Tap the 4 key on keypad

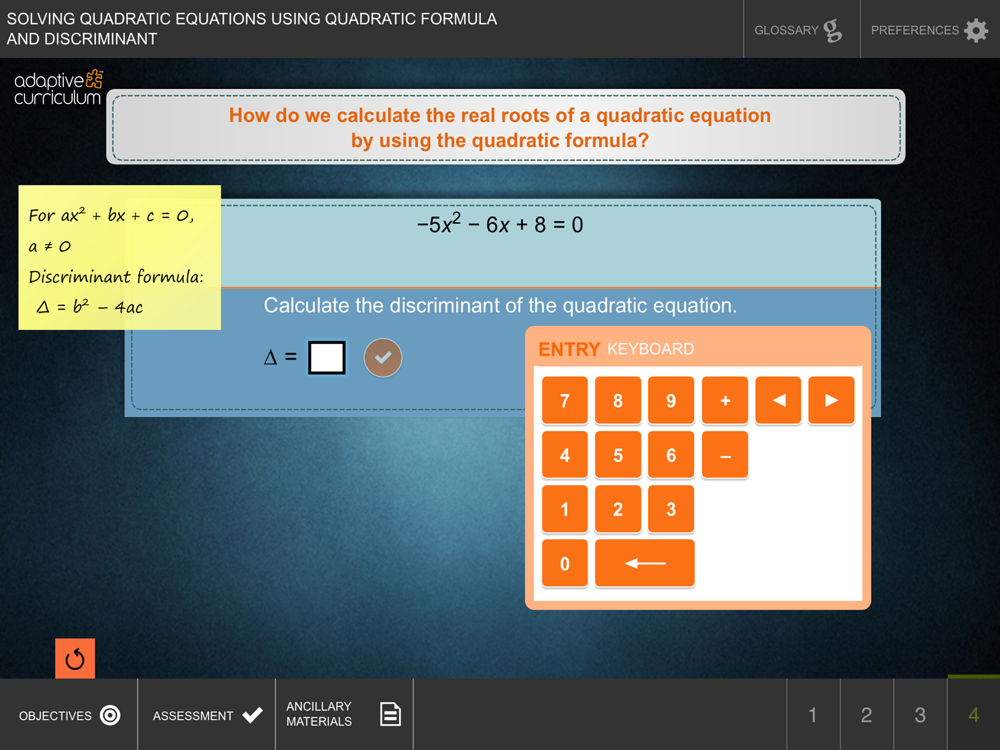click(564, 455)
